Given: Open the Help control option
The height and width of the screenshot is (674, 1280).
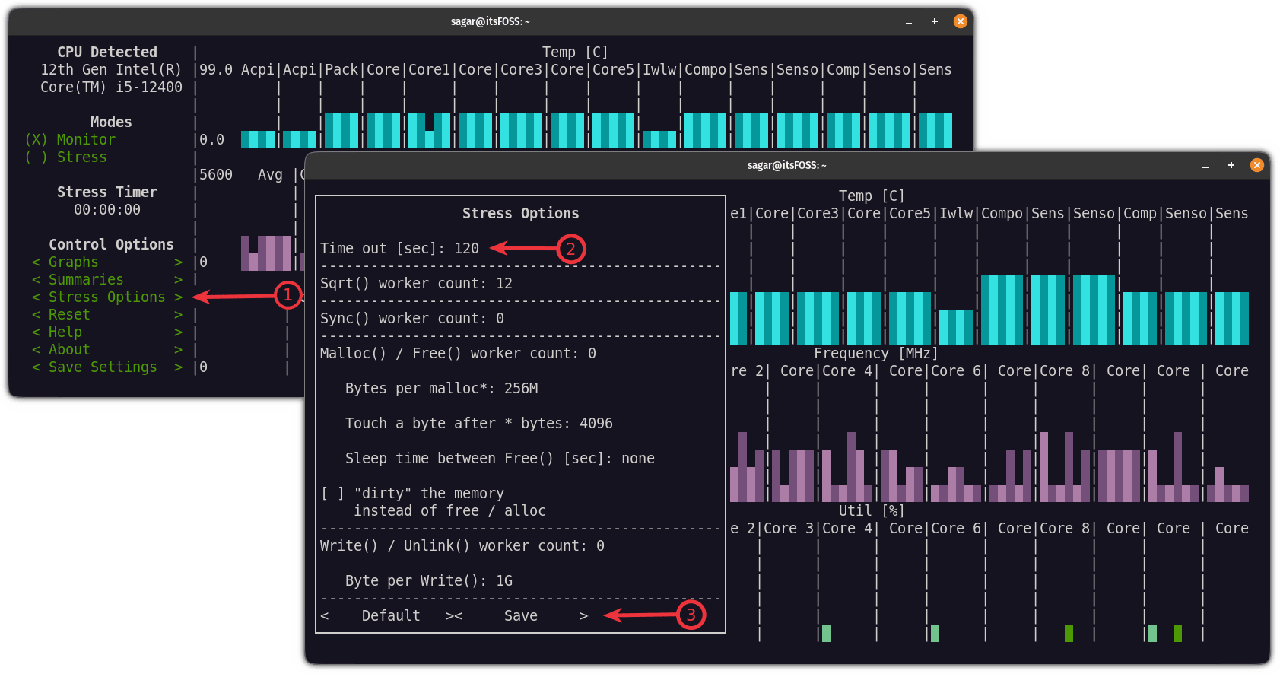Looking at the screenshot, I should pos(65,332).
